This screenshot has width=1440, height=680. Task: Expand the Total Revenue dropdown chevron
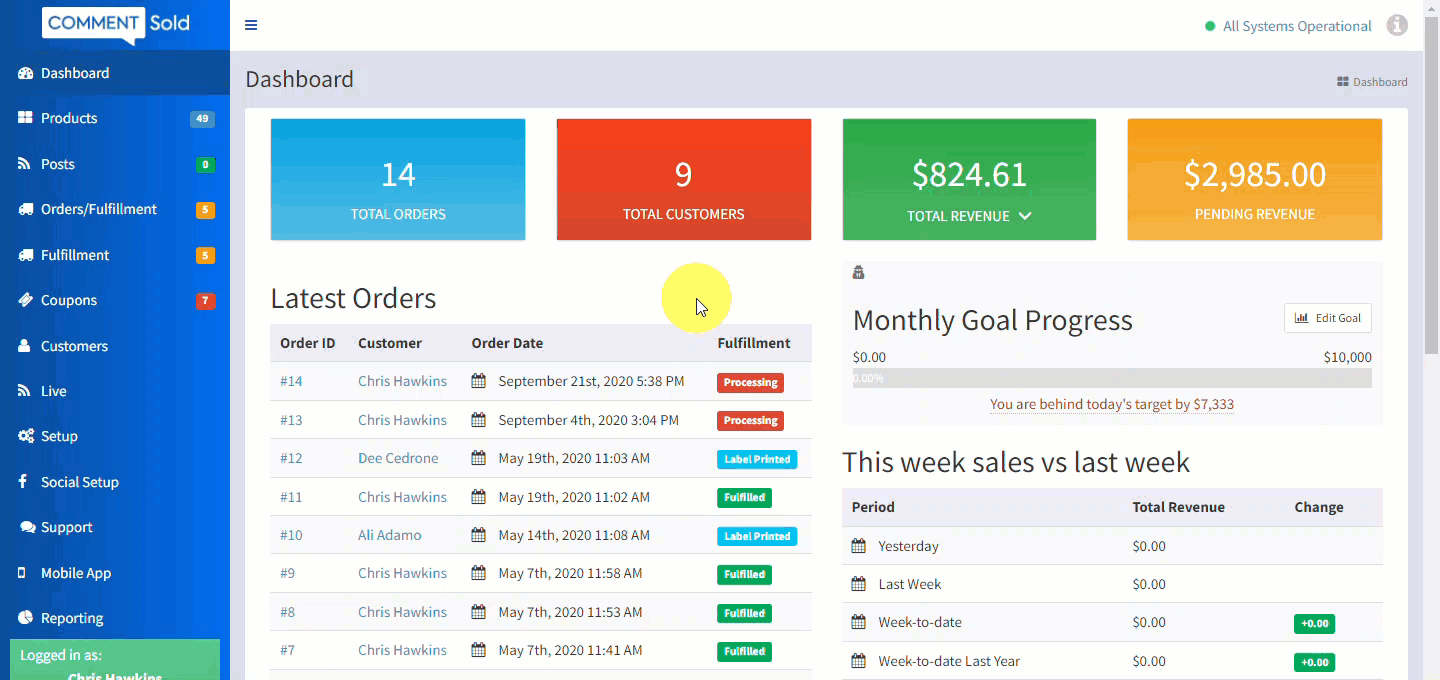pos(1024,216)
